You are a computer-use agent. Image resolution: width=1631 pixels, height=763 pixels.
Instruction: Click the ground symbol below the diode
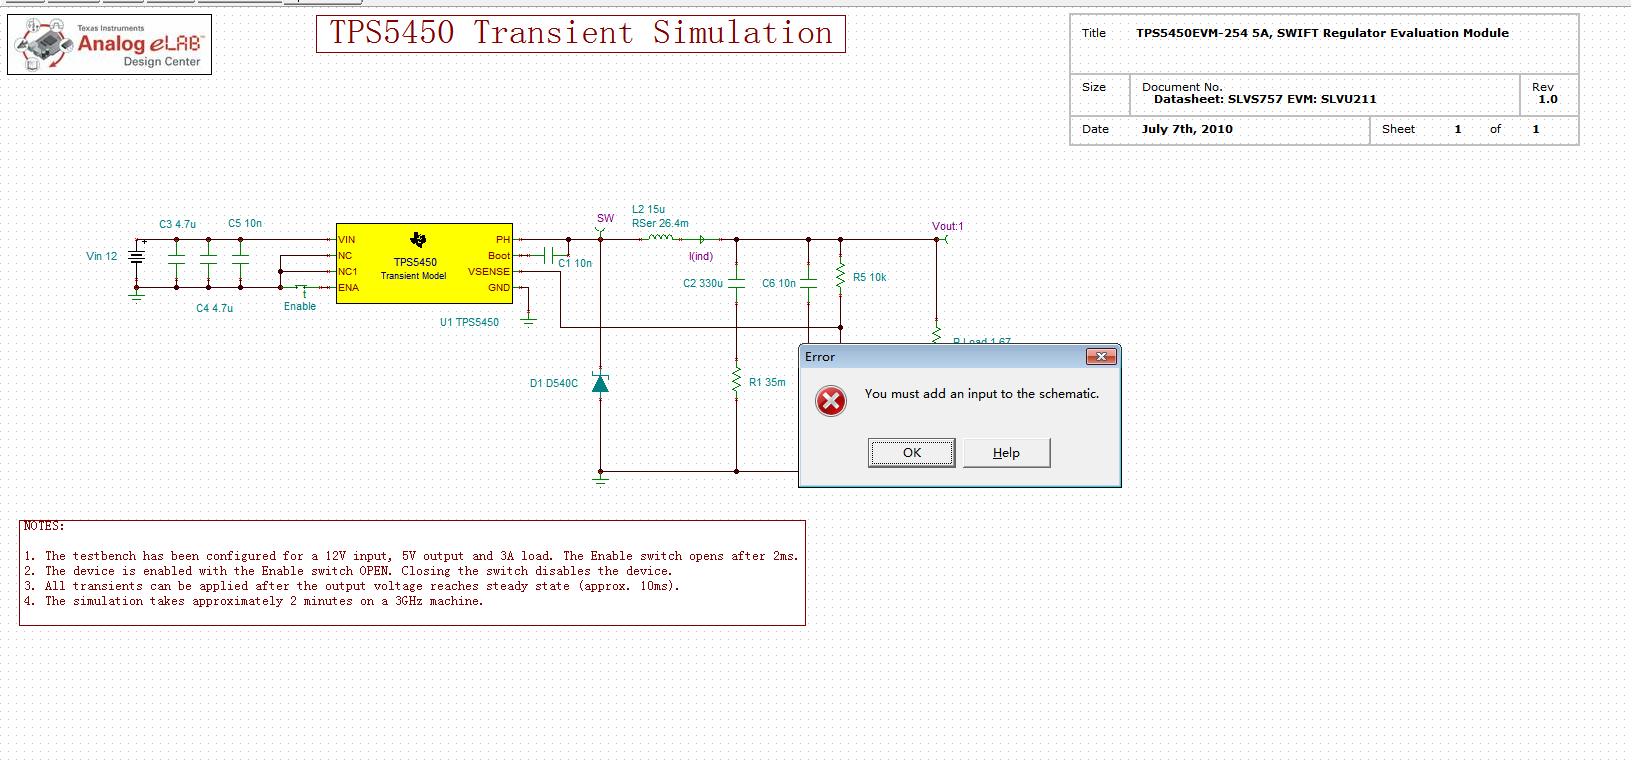click(600, 479)
